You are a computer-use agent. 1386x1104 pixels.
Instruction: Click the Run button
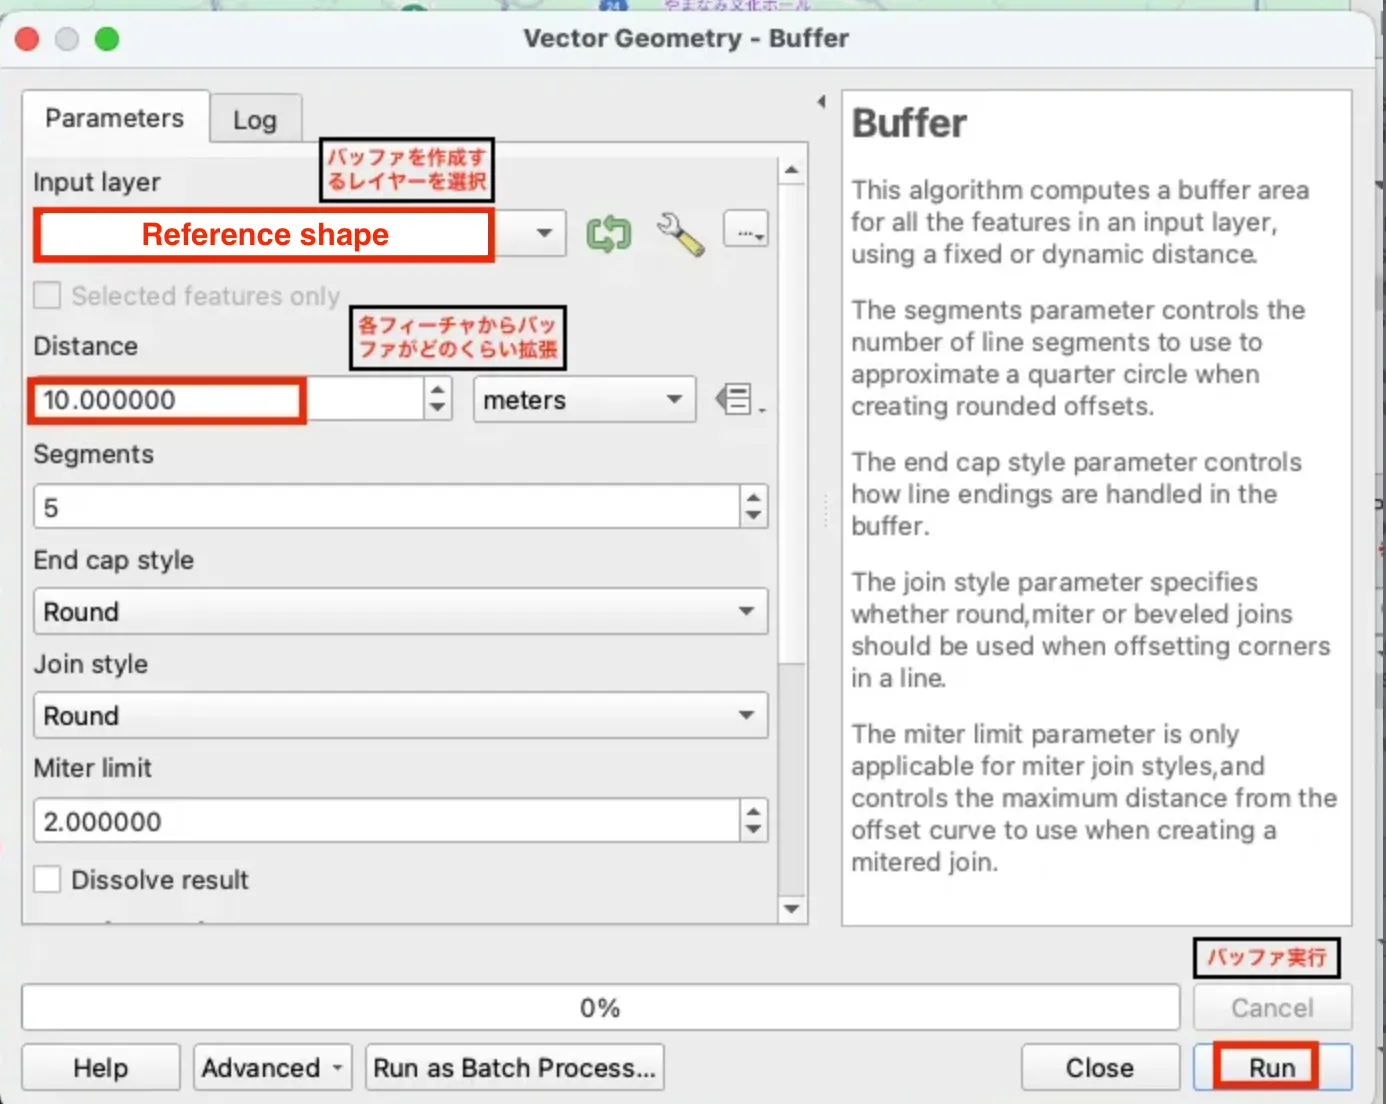point(1272,1068)
